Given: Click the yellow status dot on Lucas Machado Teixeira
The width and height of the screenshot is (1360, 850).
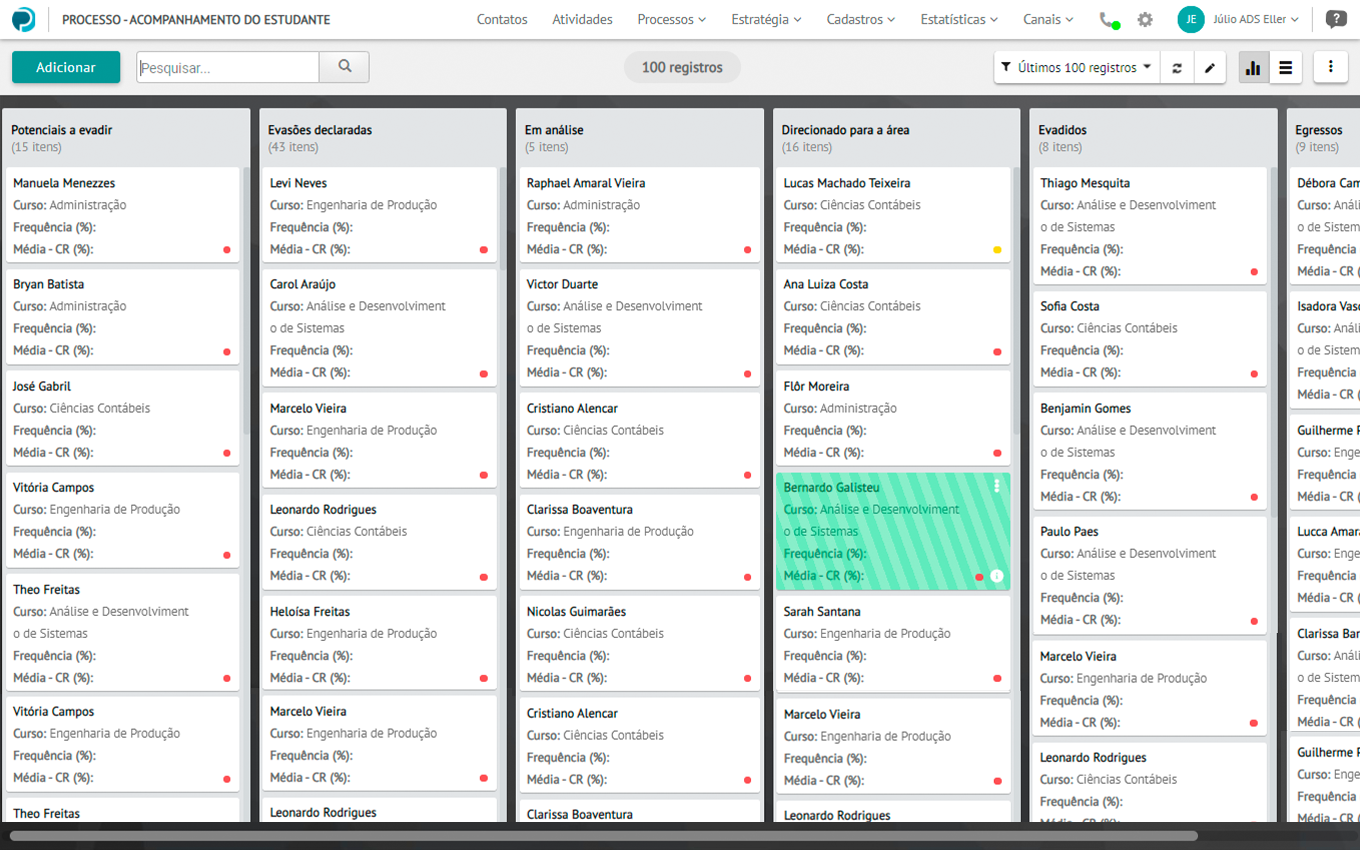Looking at the screenshot, I should pos(997,250).
